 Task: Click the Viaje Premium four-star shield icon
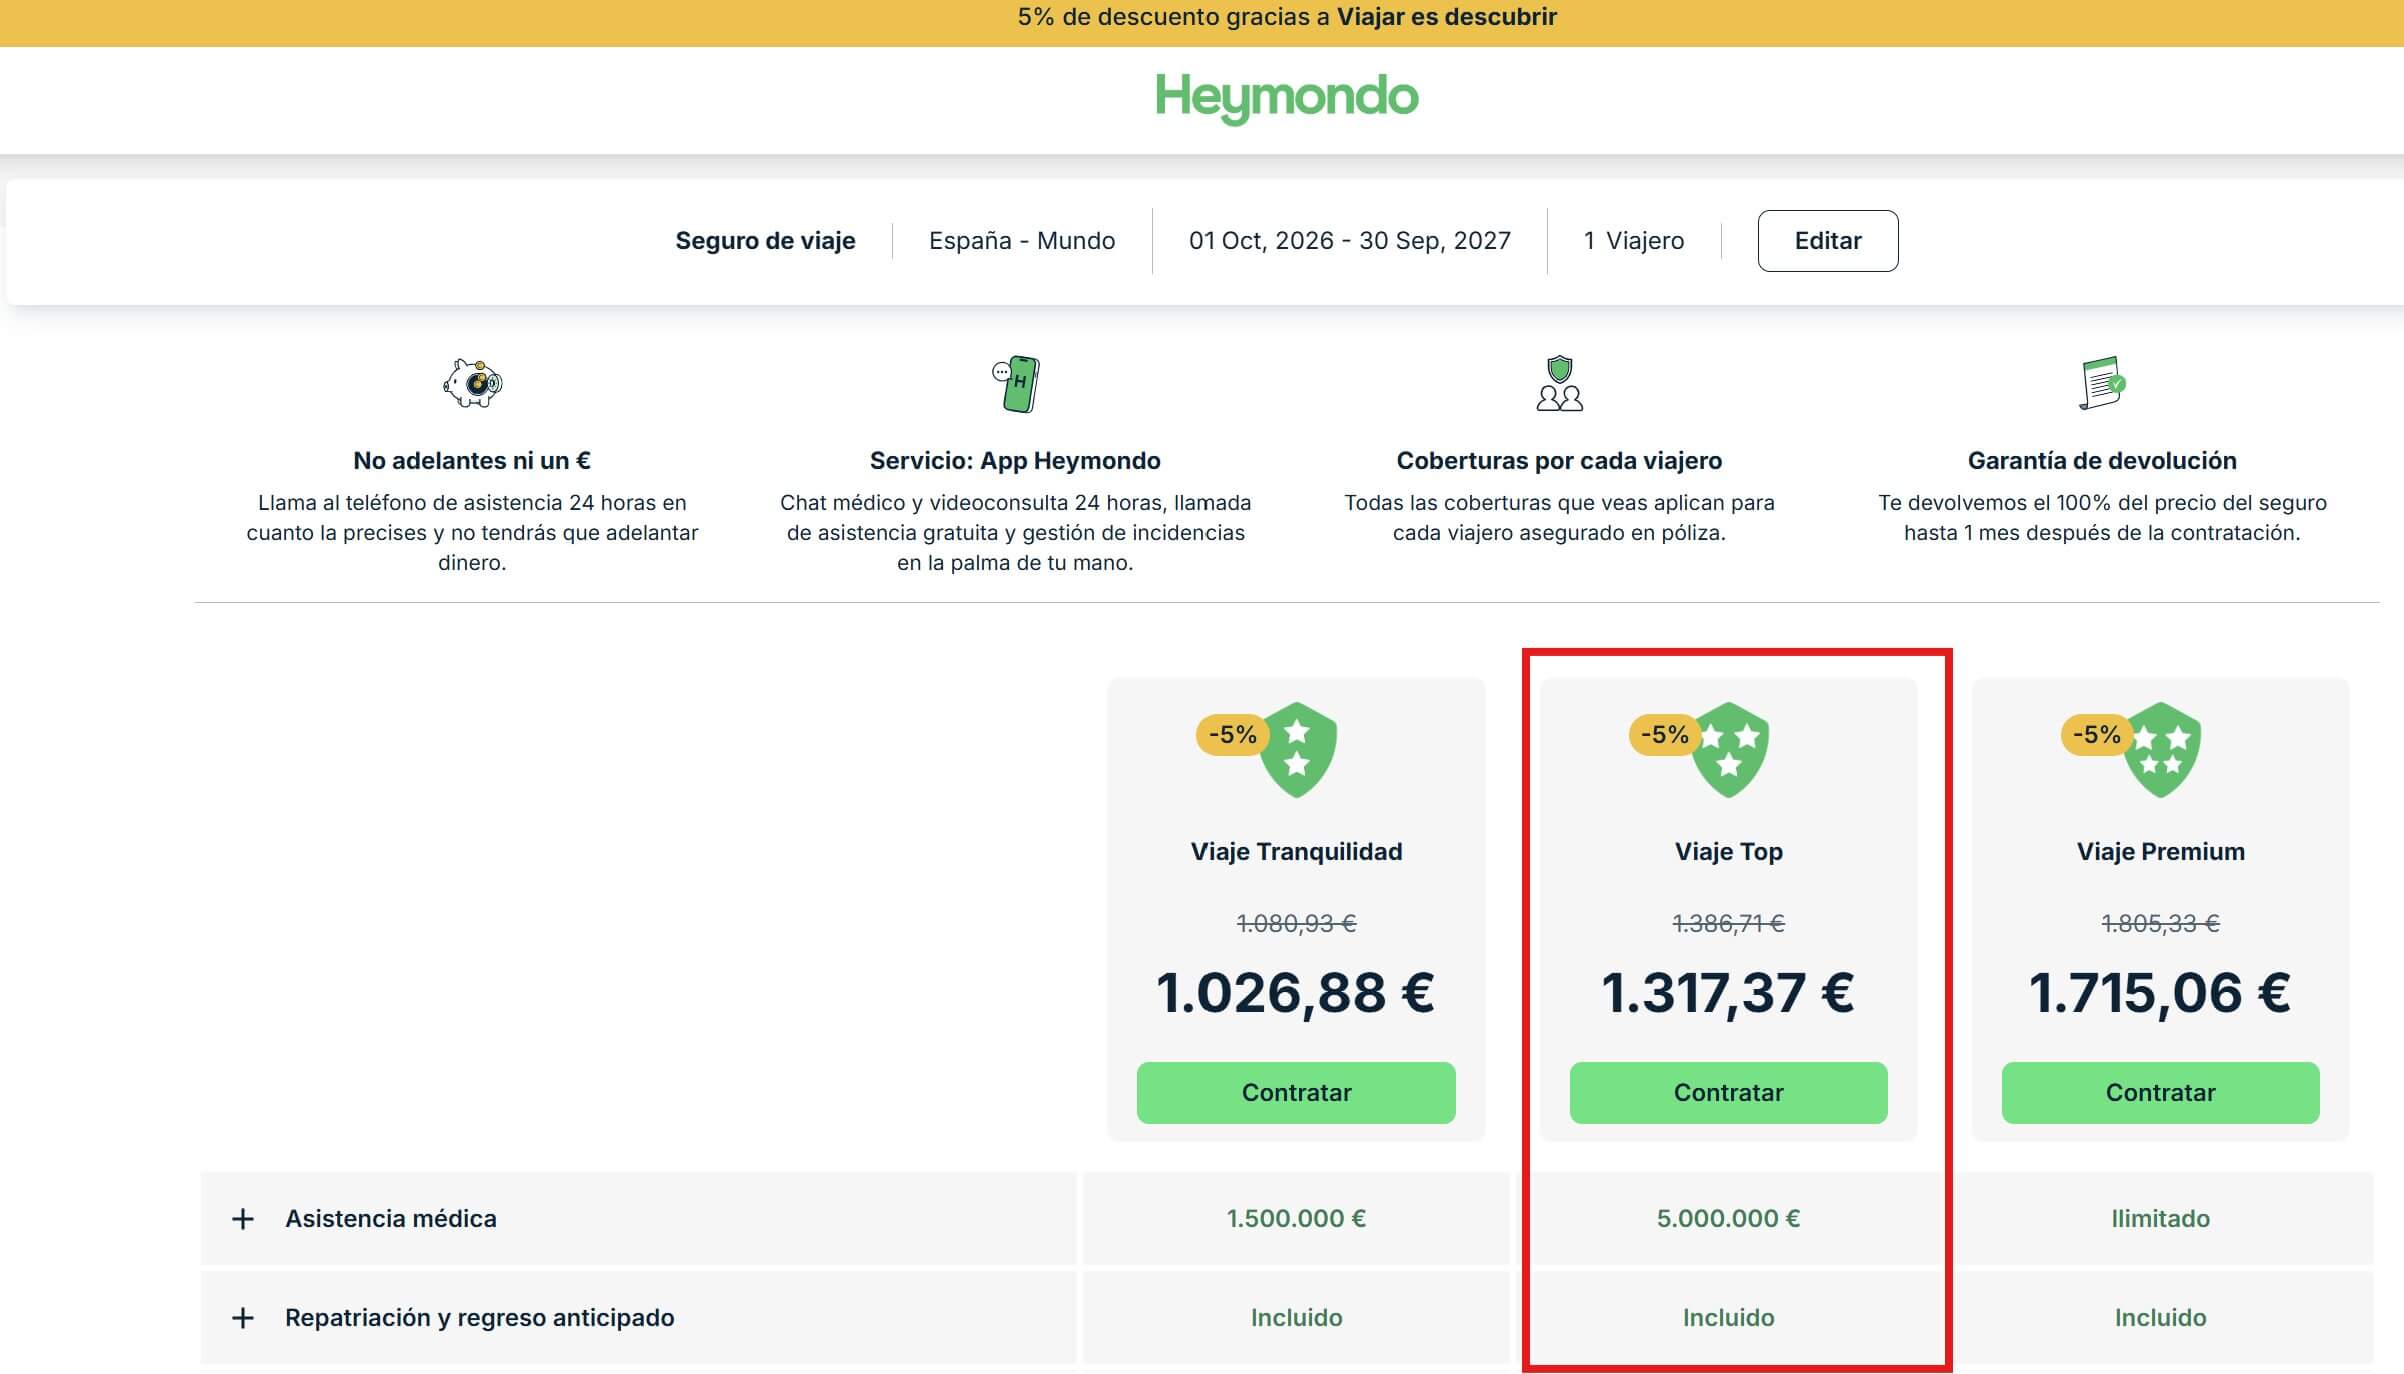click(2161, 750)
